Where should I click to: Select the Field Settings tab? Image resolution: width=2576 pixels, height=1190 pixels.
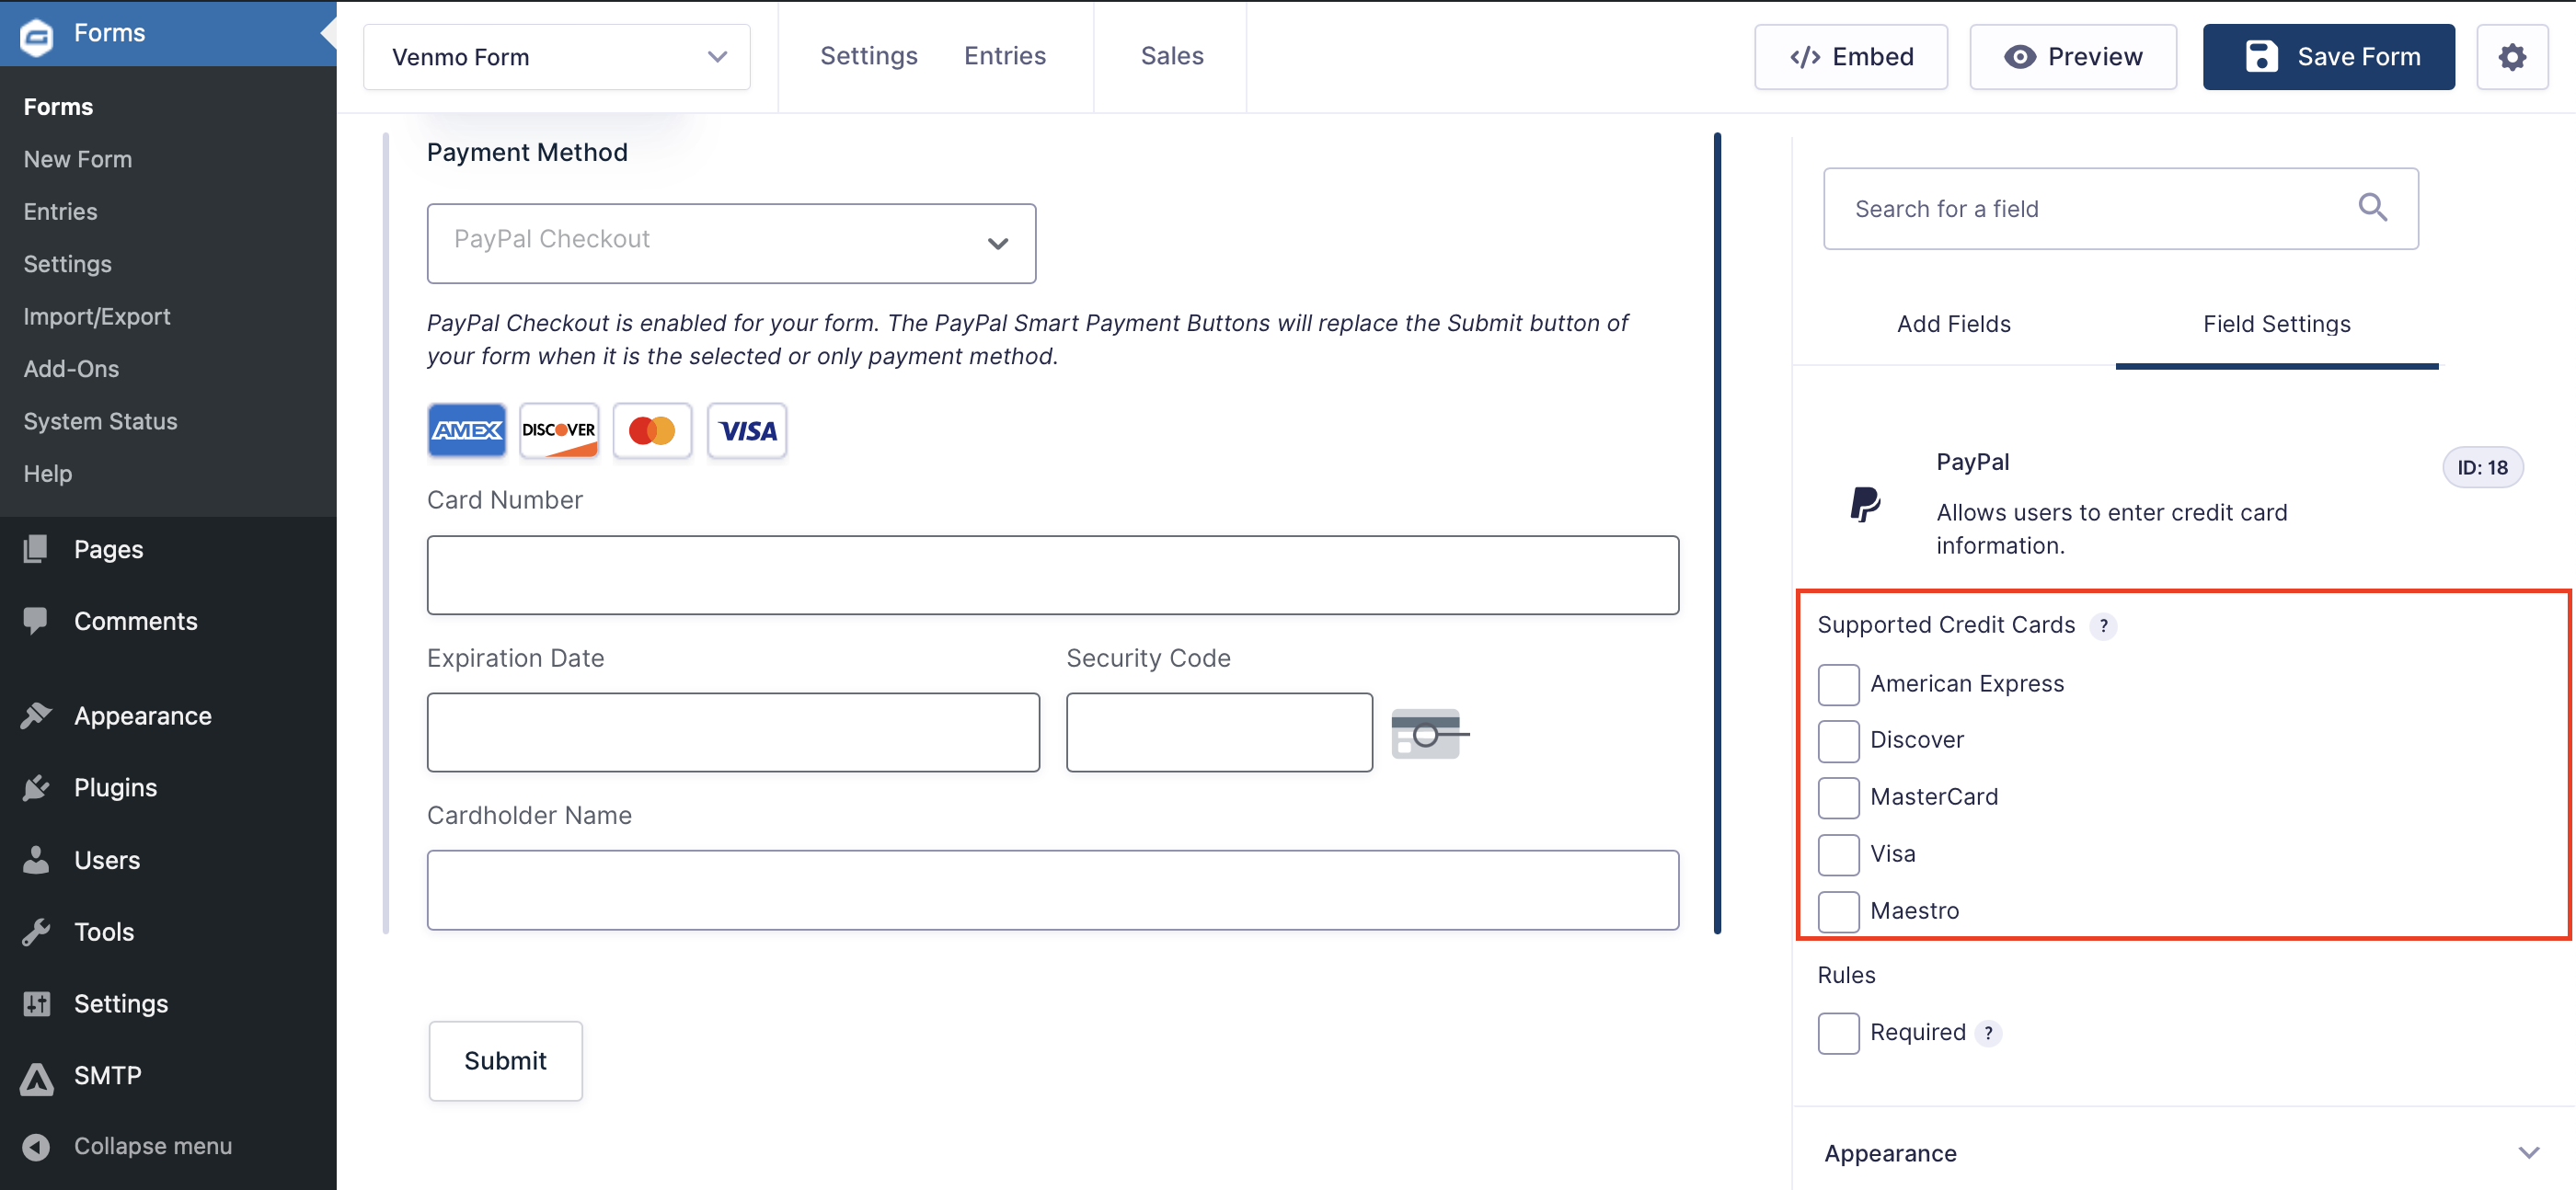click(x=2276, y=324)
